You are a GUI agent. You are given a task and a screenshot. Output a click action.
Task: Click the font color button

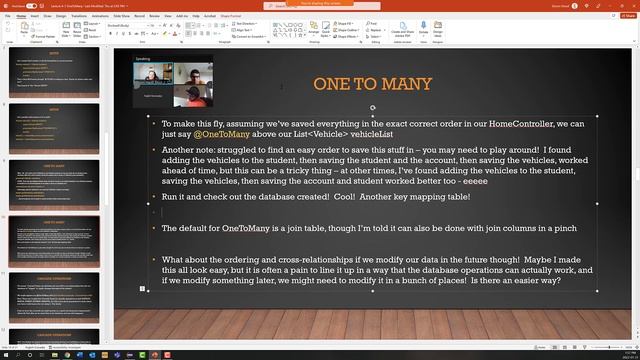pos(176,33)
